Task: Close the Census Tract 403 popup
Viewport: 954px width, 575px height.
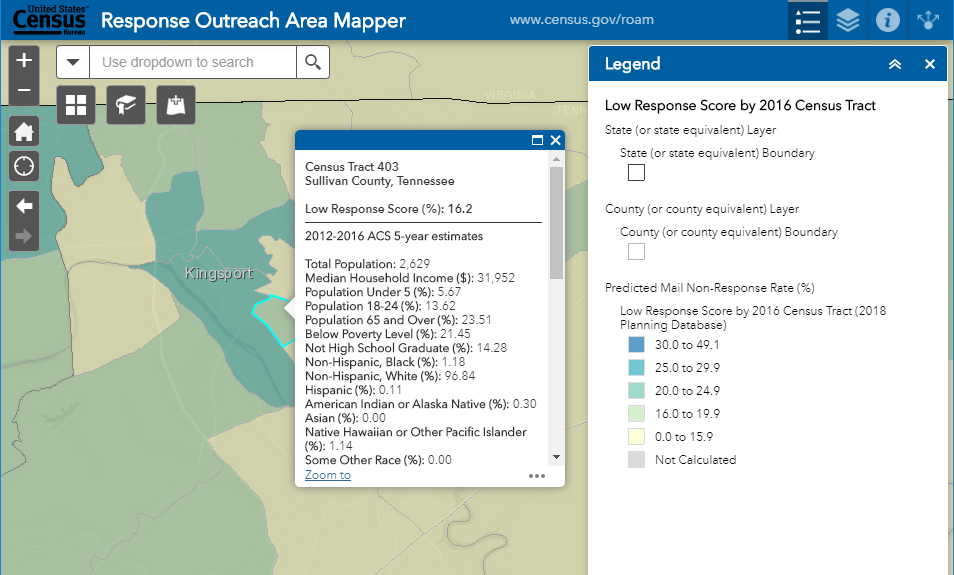Action: point(555,140)
